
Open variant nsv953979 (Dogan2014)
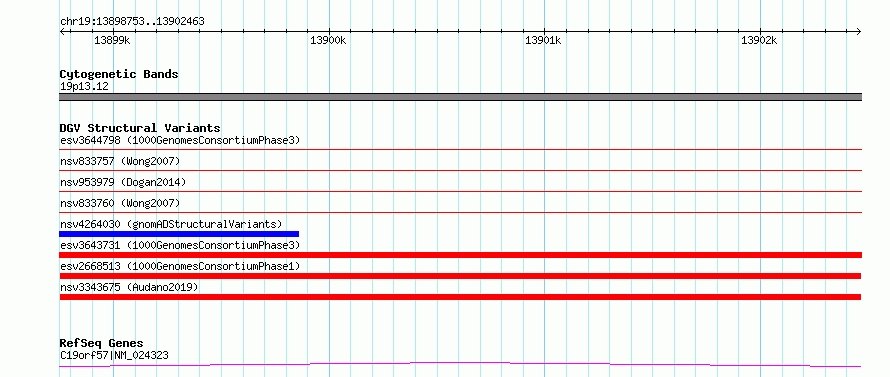click(123, 182)
